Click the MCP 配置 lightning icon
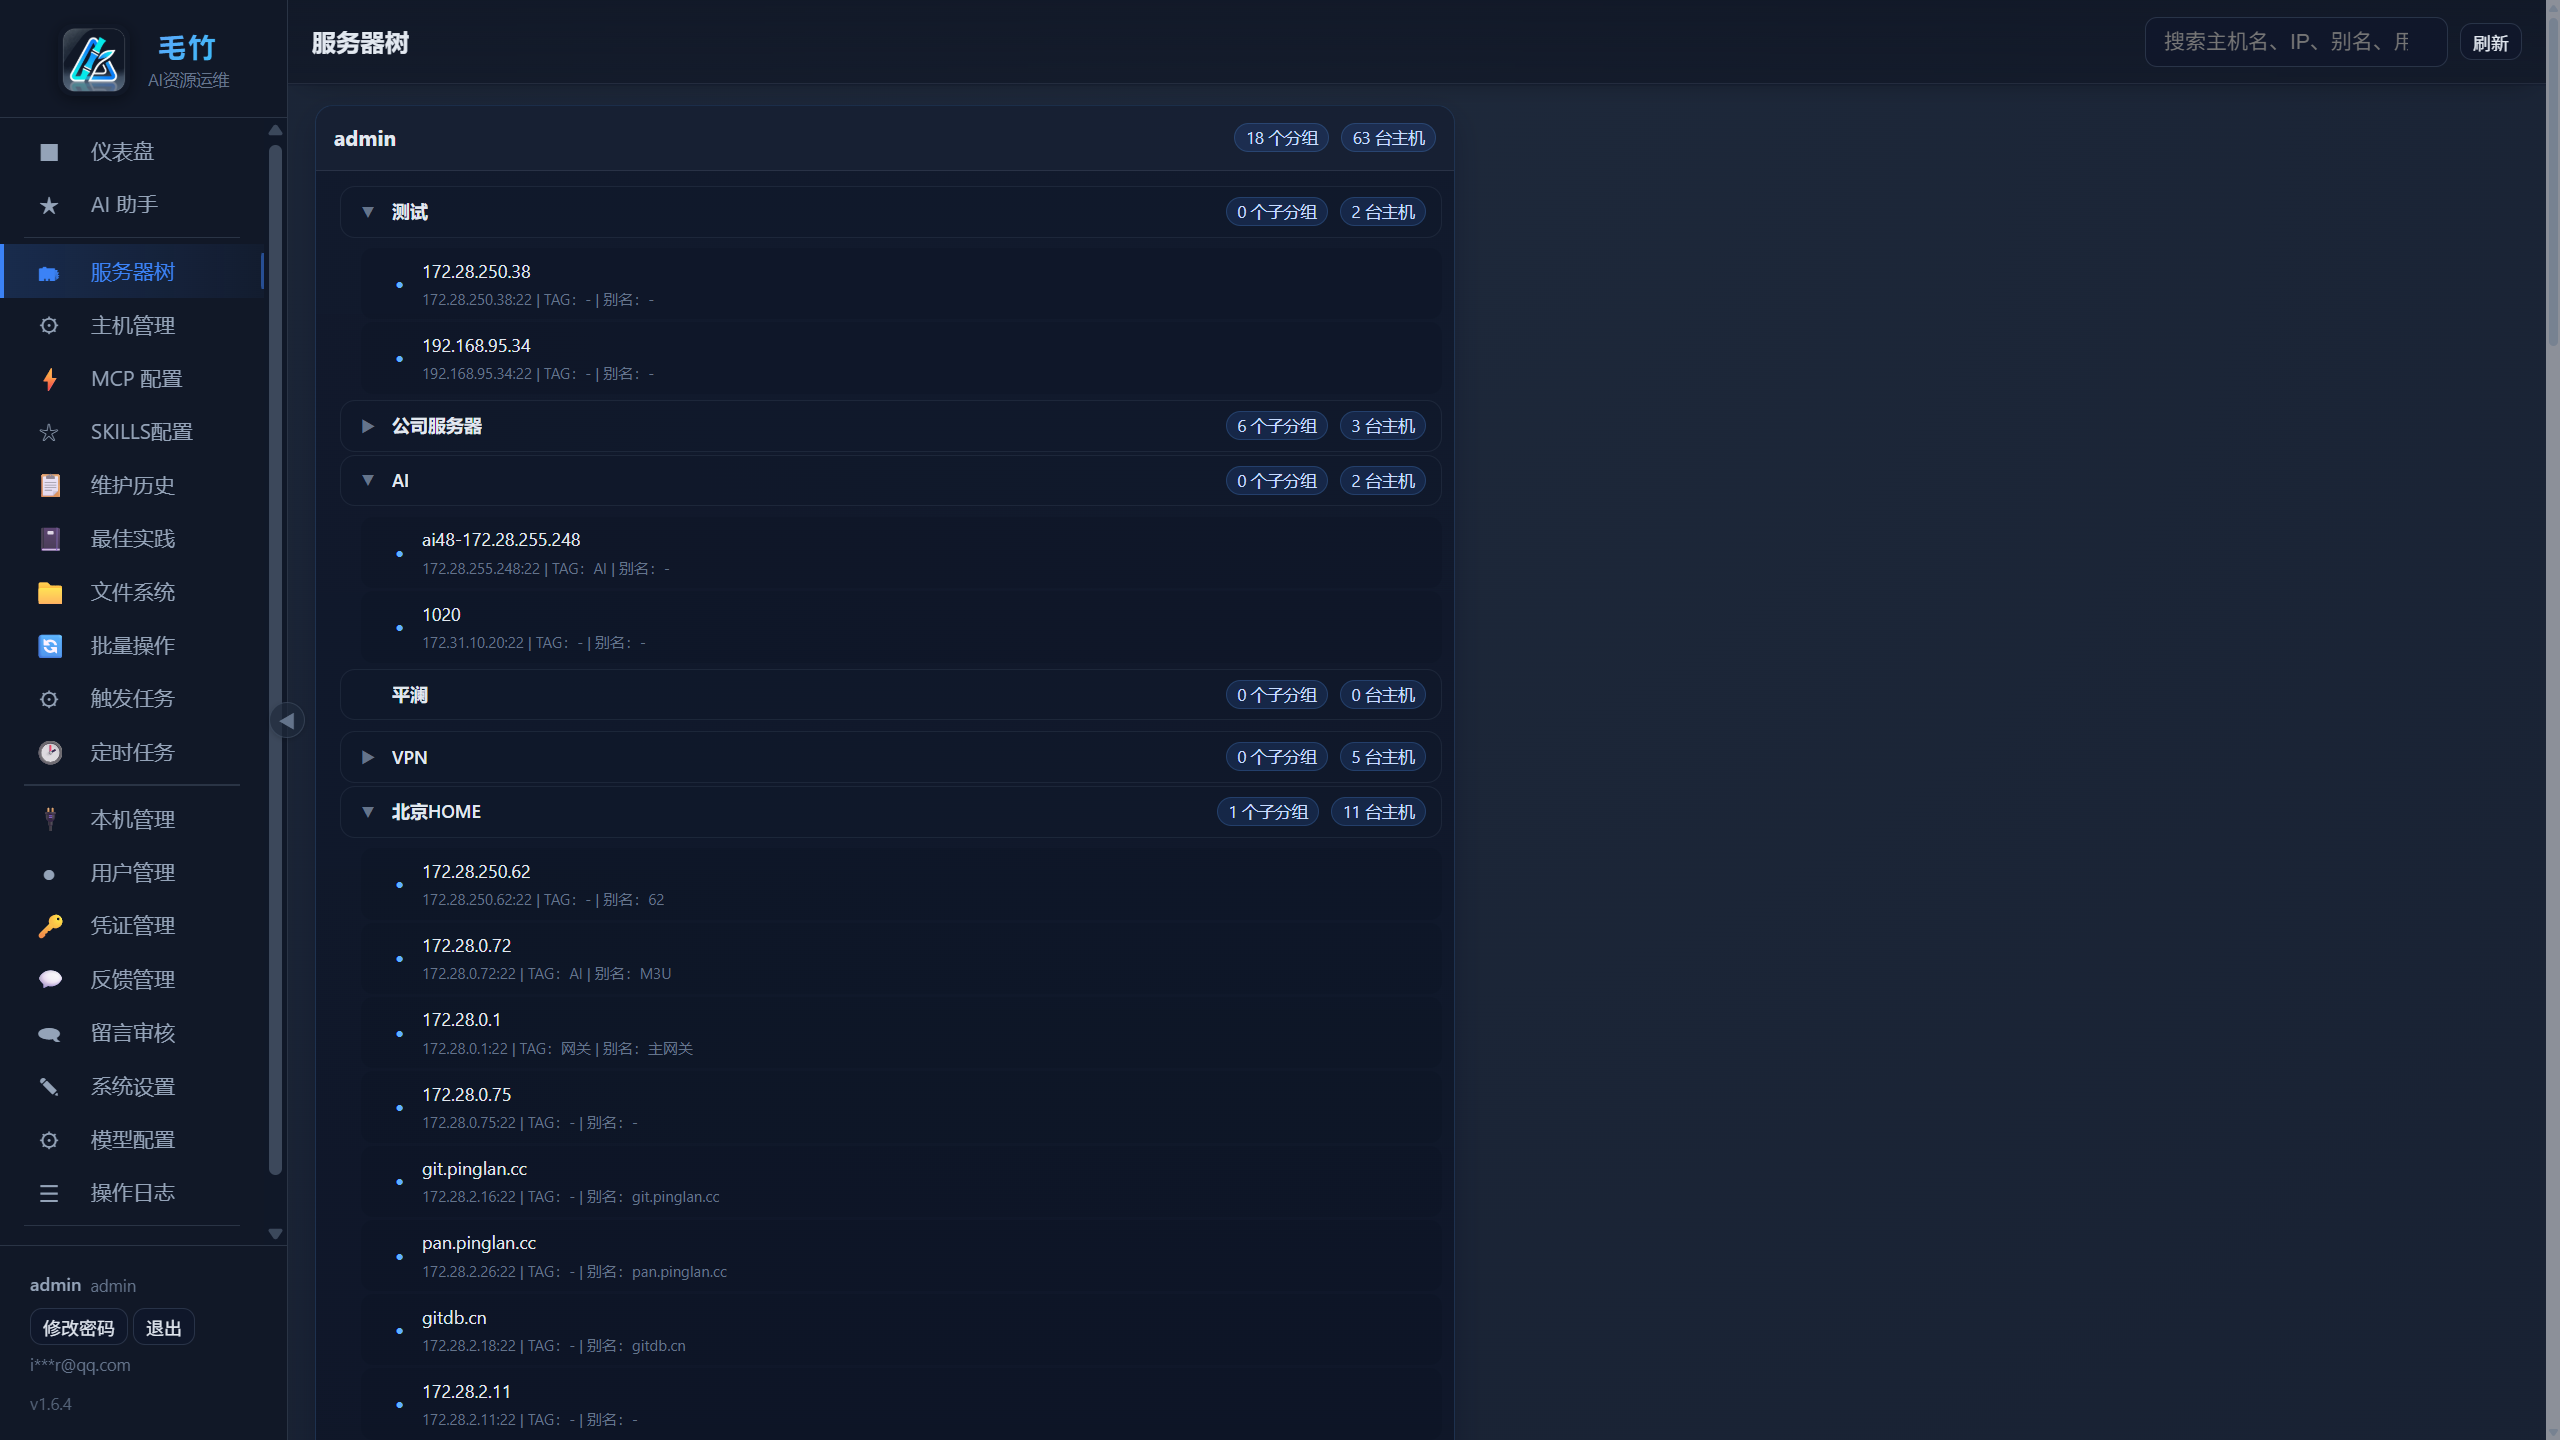 coord(49,379)
